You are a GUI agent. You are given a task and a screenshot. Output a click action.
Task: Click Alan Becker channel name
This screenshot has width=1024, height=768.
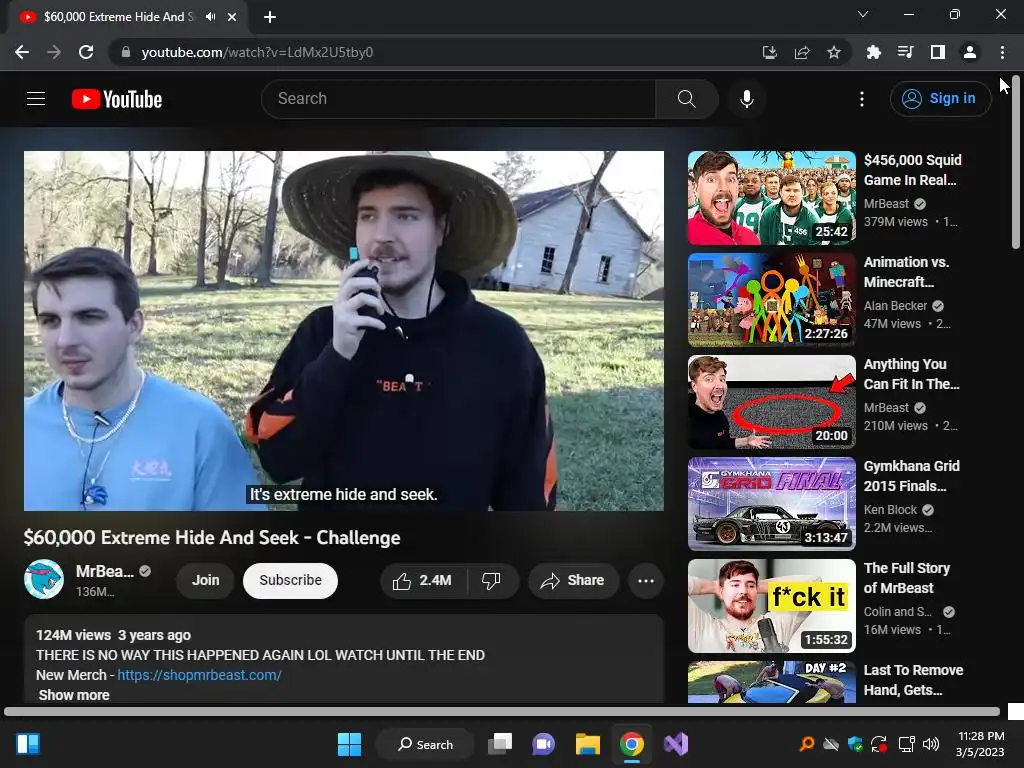pyautogui.click(x=895, y=306)
